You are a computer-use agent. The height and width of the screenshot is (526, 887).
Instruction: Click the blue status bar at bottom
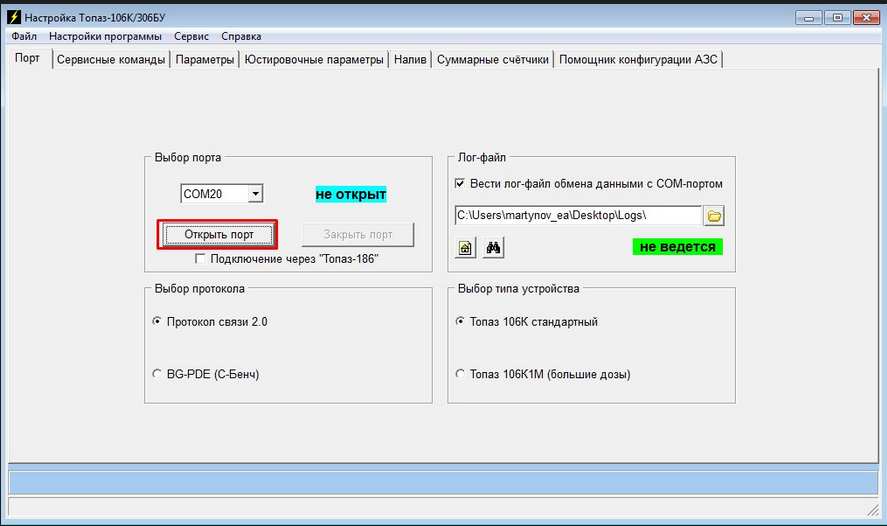443,482
